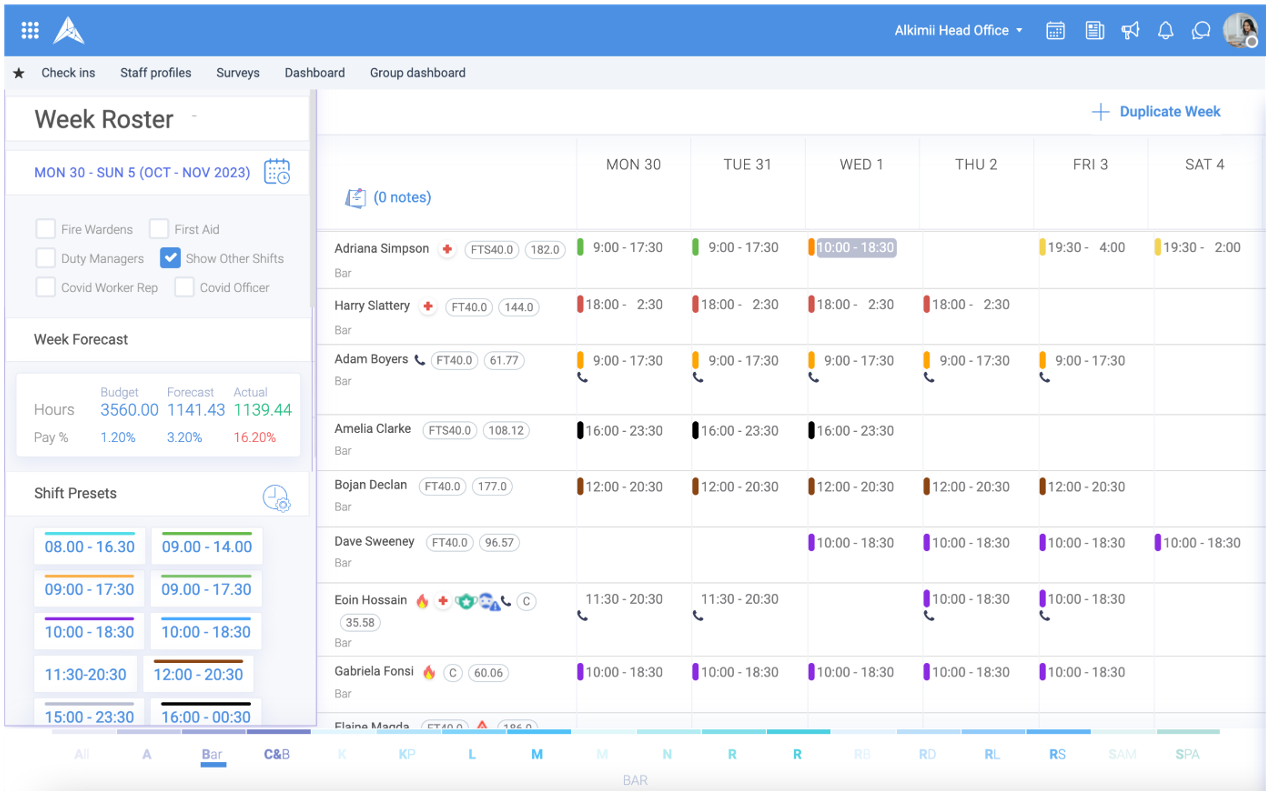Select the 12:00 - 20:30 brown shift preset
Screen dimensions: 1266x791
(198, 674)
